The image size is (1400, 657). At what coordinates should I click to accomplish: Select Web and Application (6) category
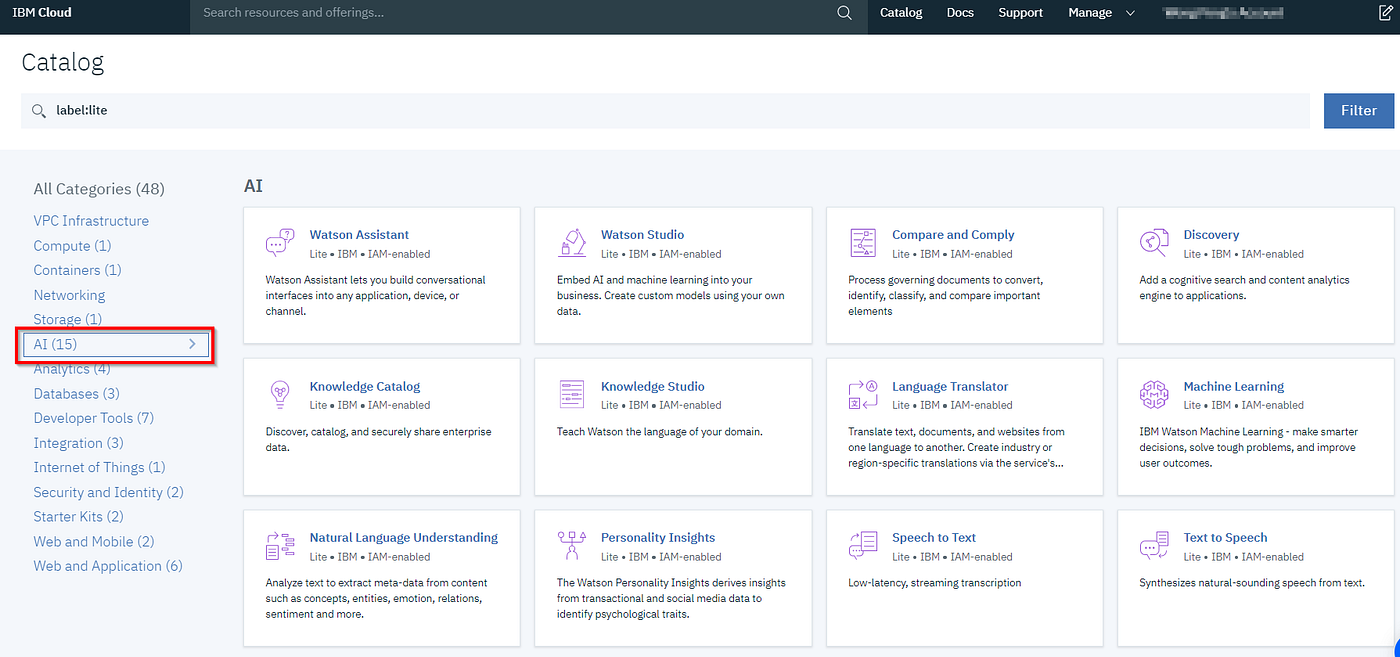coord(108,566)
